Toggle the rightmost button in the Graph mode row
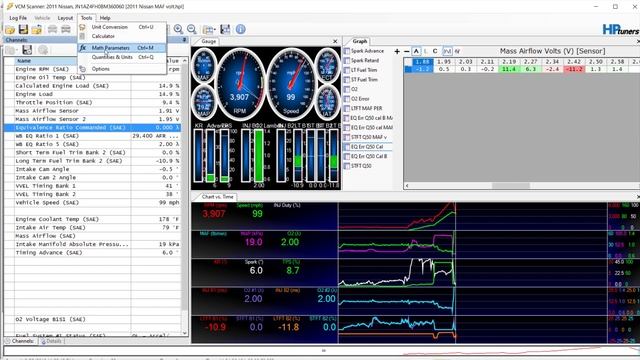640x360 pixels. [458, 51]
